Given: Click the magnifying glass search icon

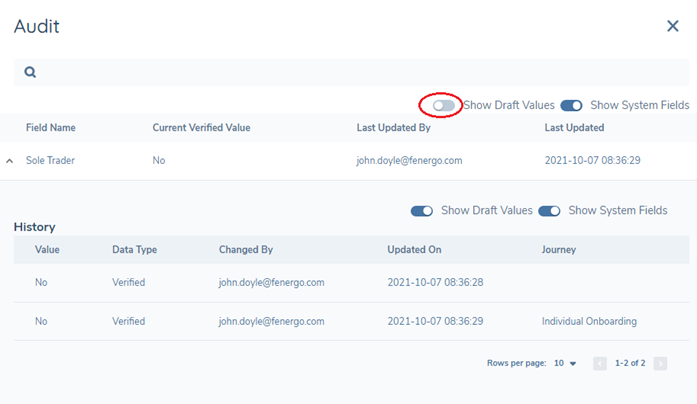Looking at the screenshot, I should [30, 72].
